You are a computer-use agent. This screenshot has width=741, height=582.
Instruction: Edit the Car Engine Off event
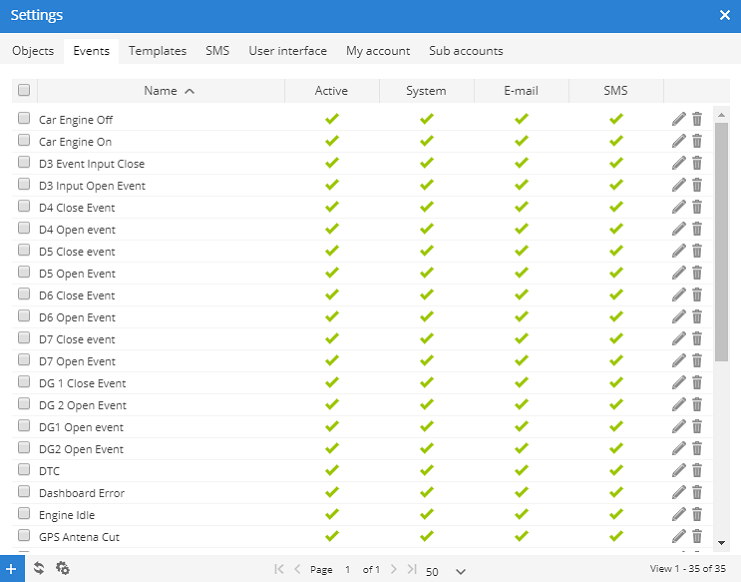[x=679, y=119]
